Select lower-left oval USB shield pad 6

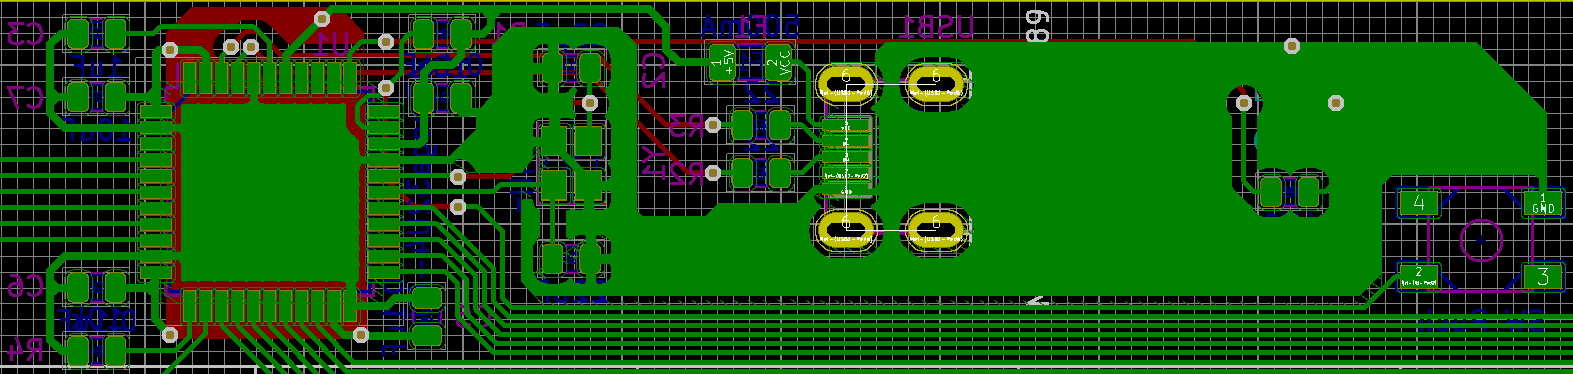click(x=846, y=229)
